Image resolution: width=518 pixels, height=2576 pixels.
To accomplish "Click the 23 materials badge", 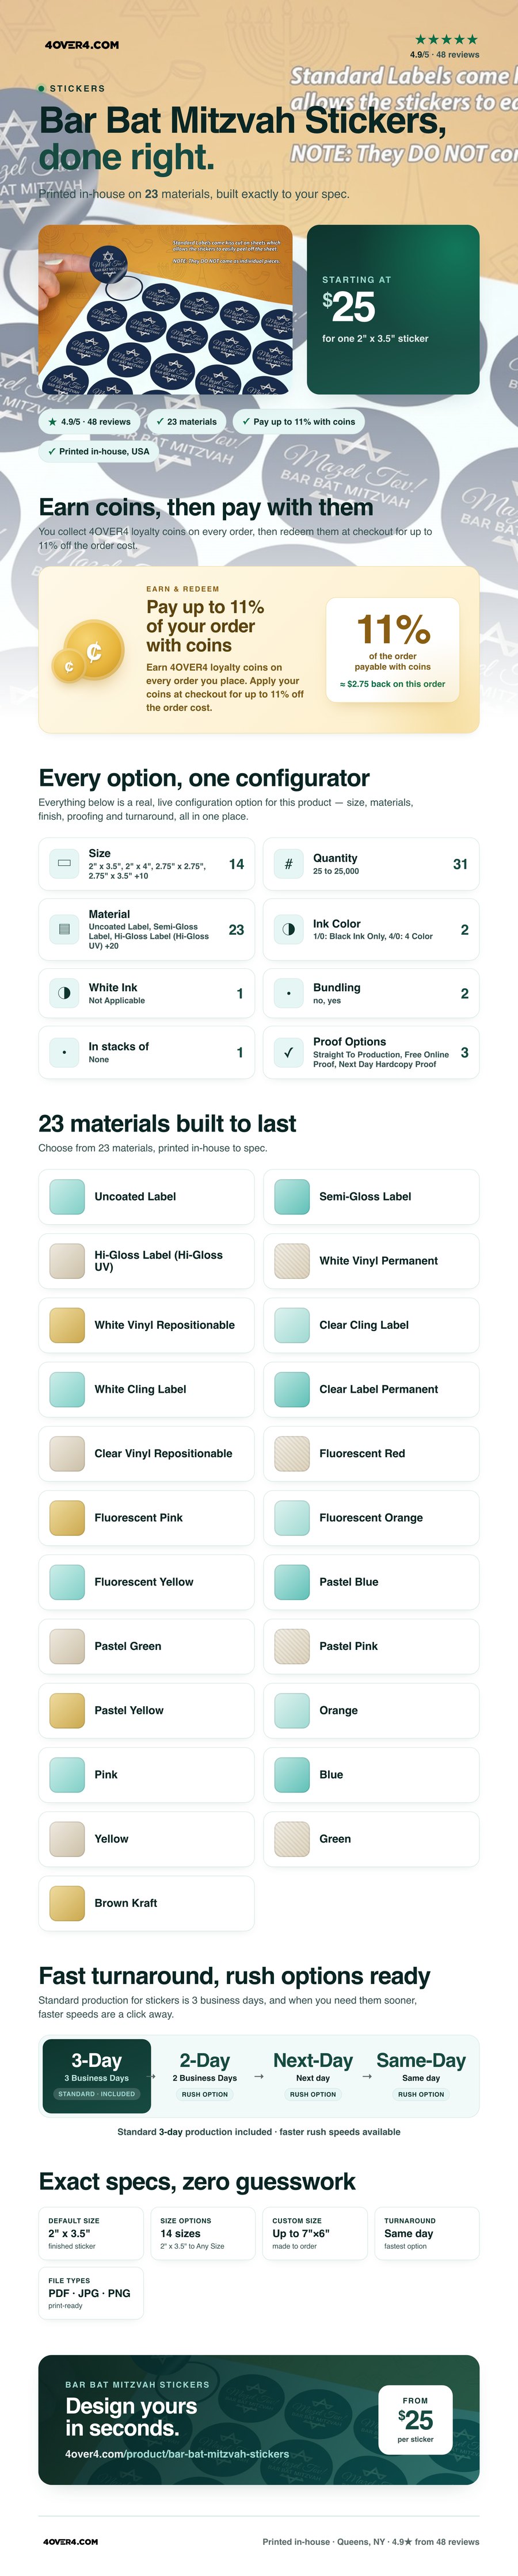I will coord(186,421).
